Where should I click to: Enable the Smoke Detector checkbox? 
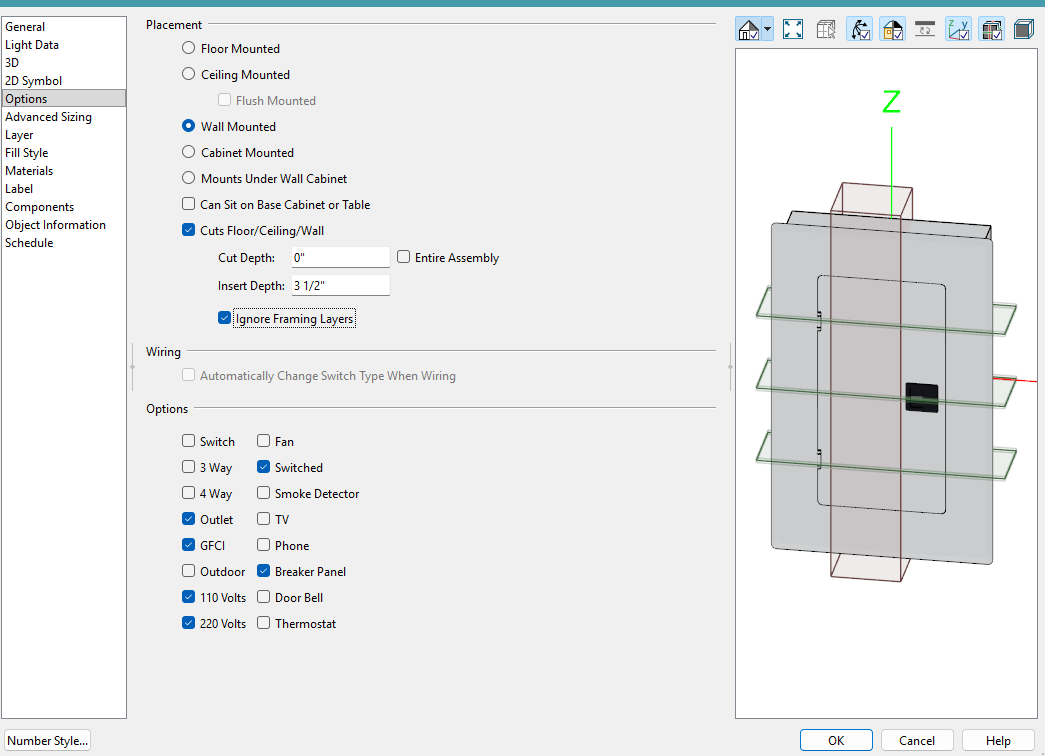[x=264, y=493]
